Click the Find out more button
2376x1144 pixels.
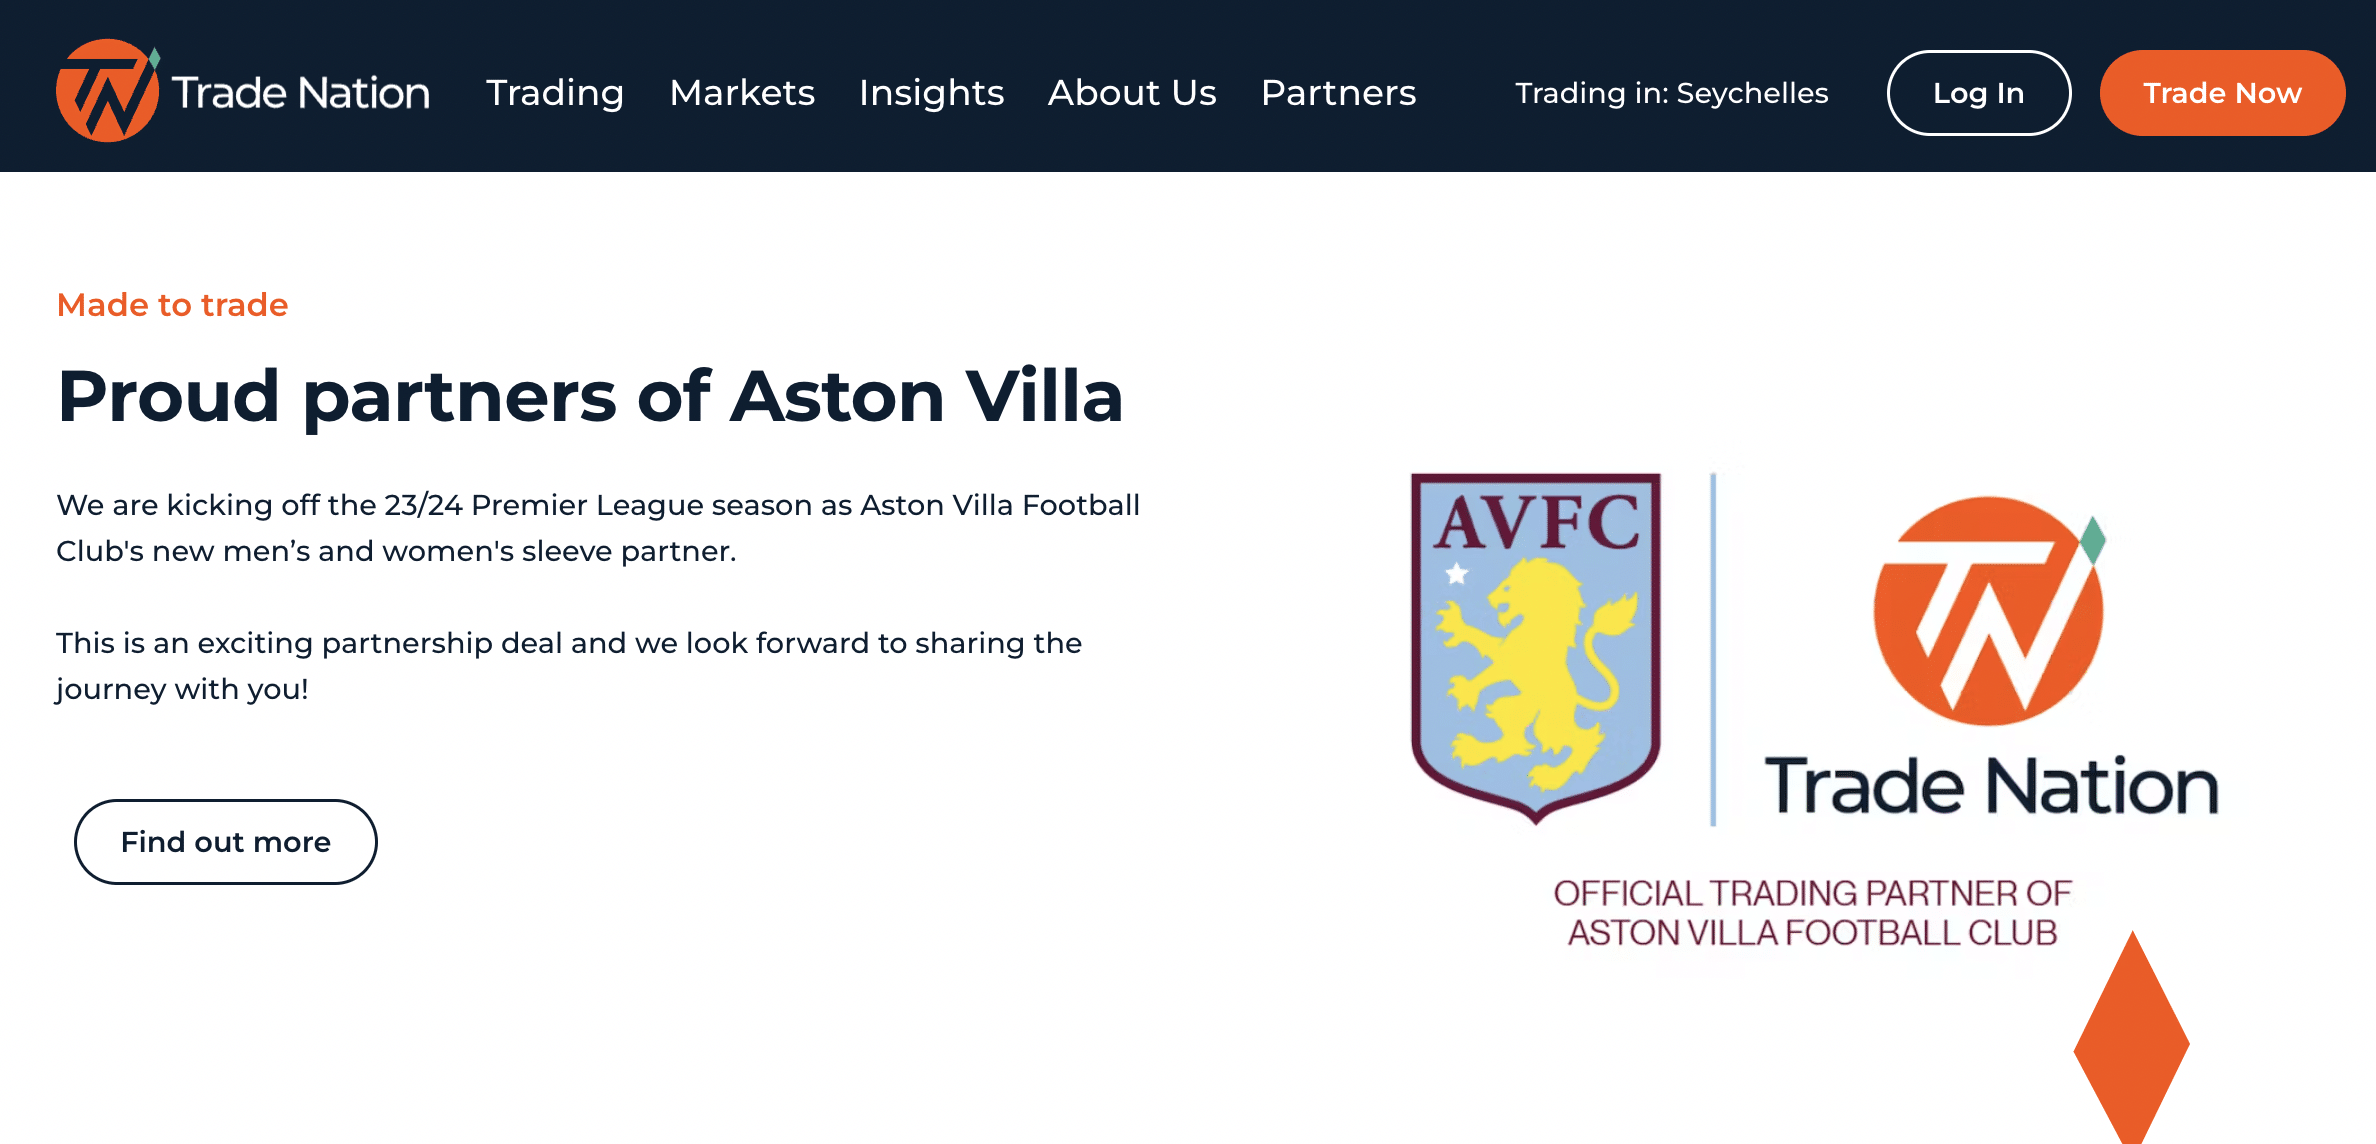pyautogui.click(x=226, y=842)
